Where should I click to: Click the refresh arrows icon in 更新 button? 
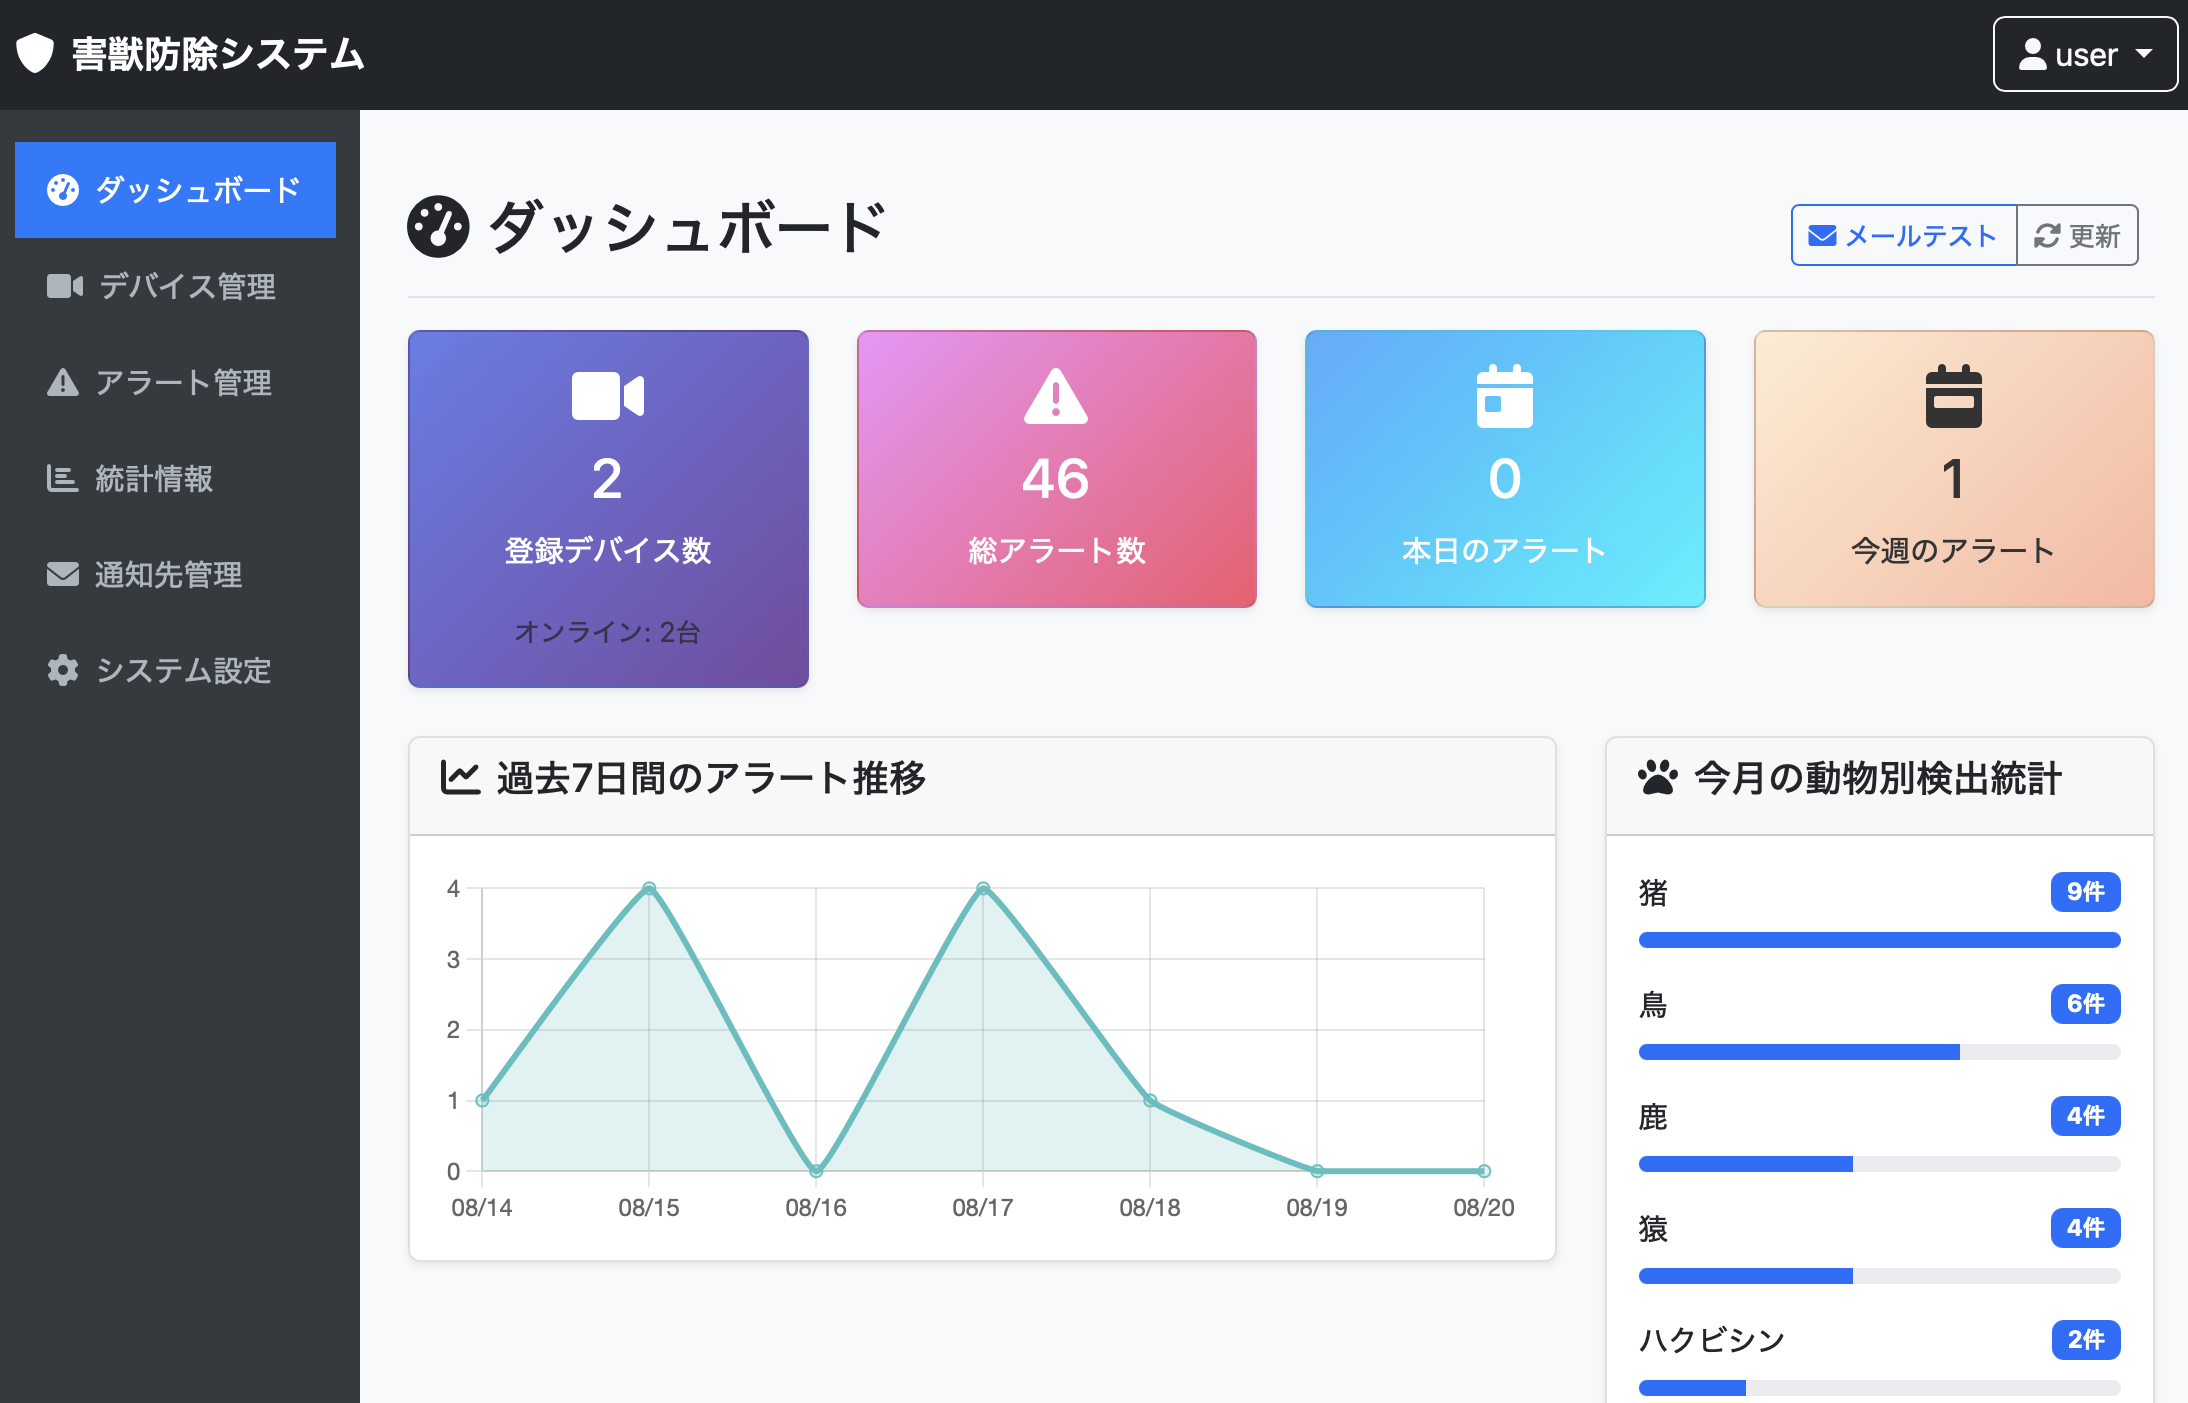[x=2047, y=236]
